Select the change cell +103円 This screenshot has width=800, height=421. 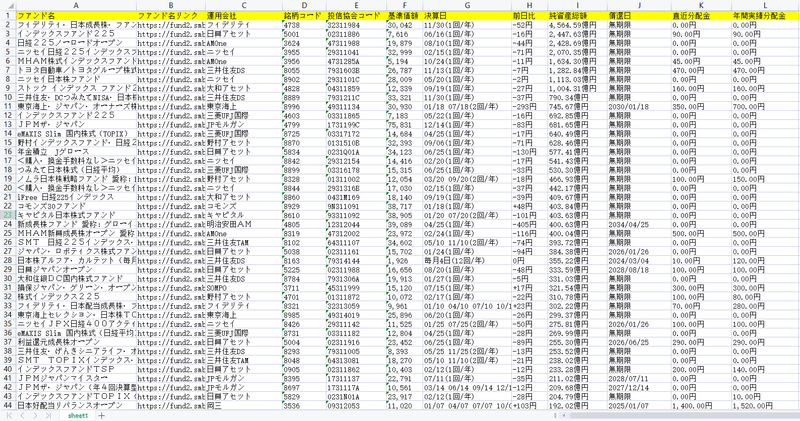pos(530,405)
